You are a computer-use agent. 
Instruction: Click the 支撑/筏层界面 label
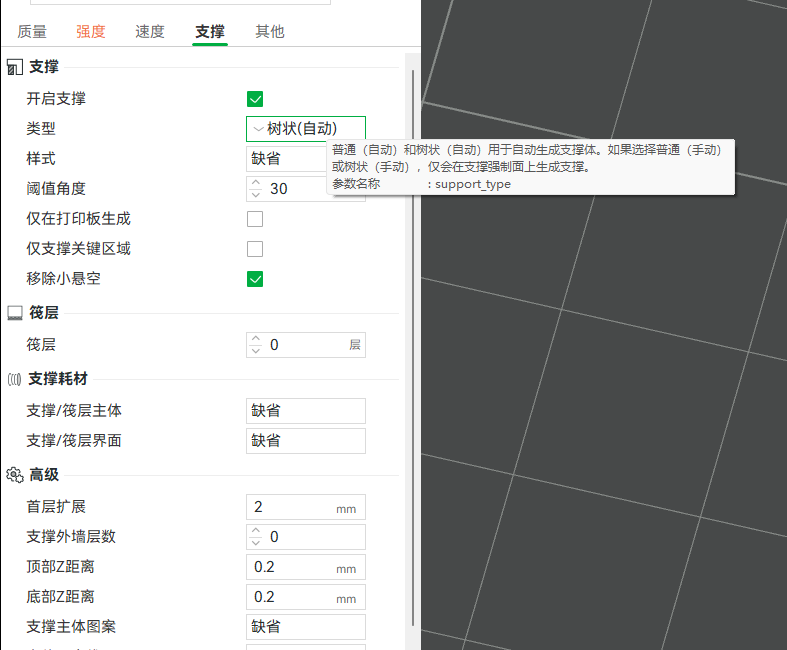(x=74, y=441)
